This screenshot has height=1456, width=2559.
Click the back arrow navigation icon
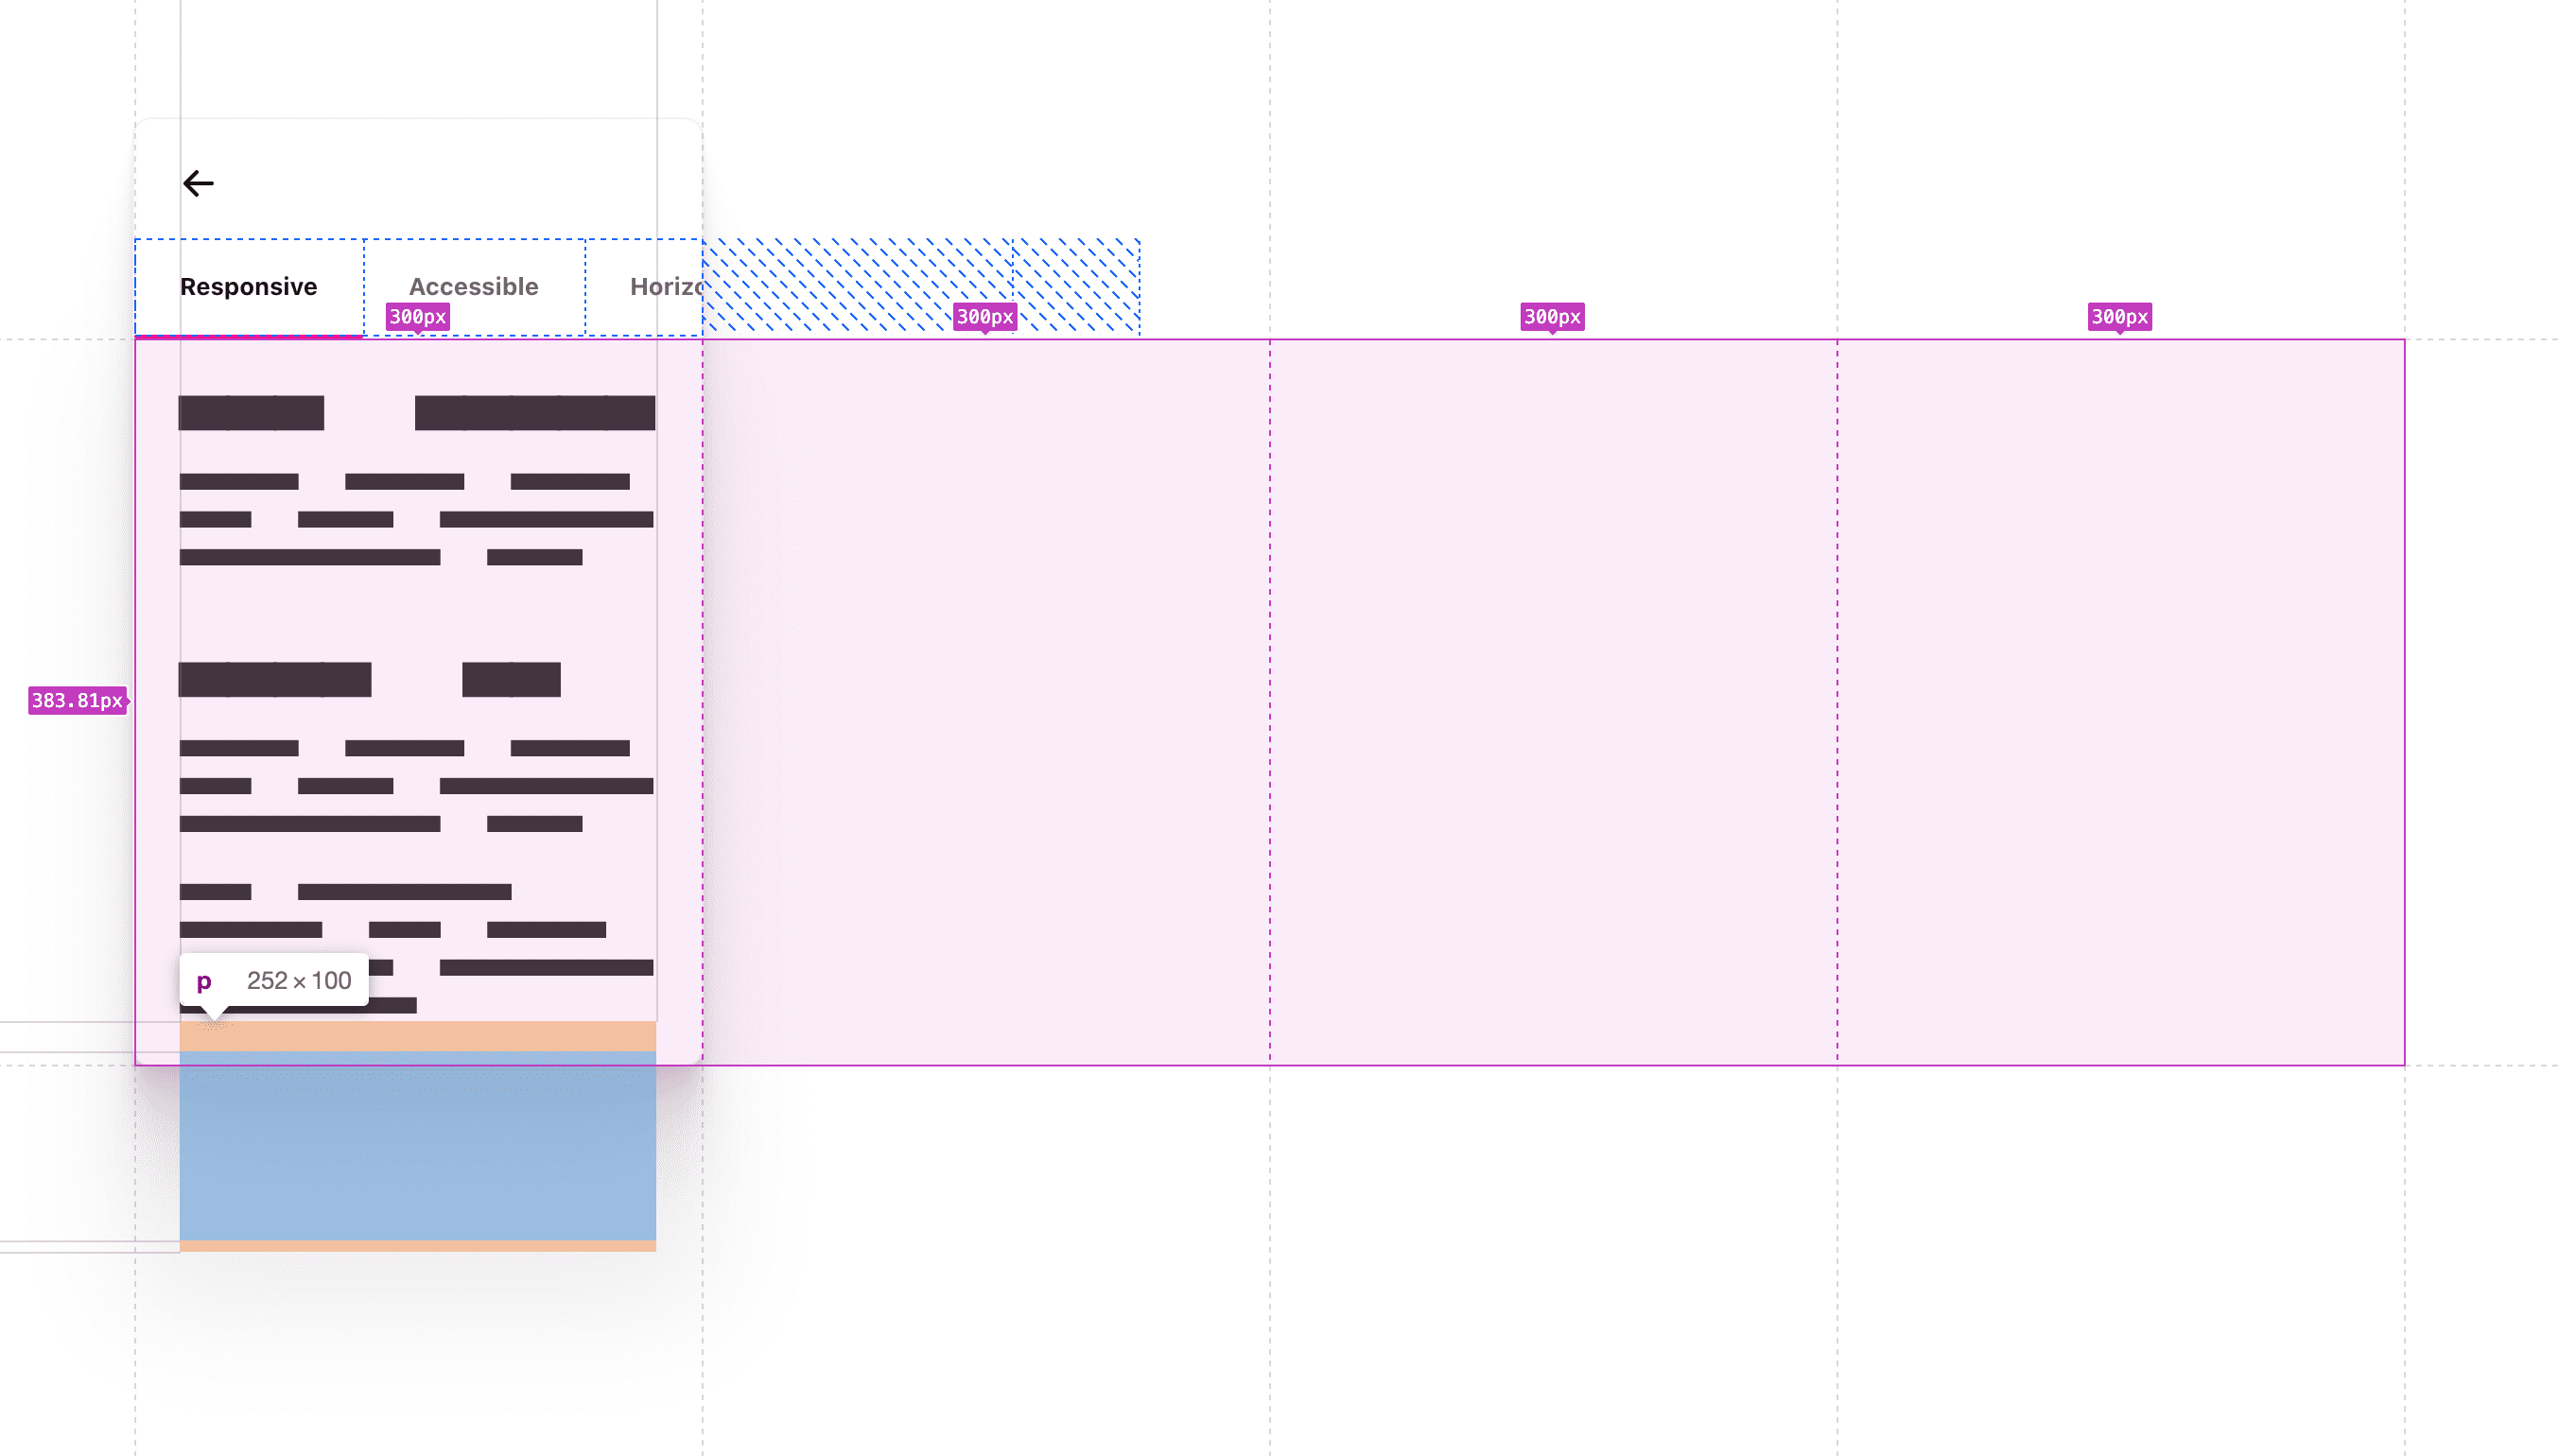click(199, 182)
